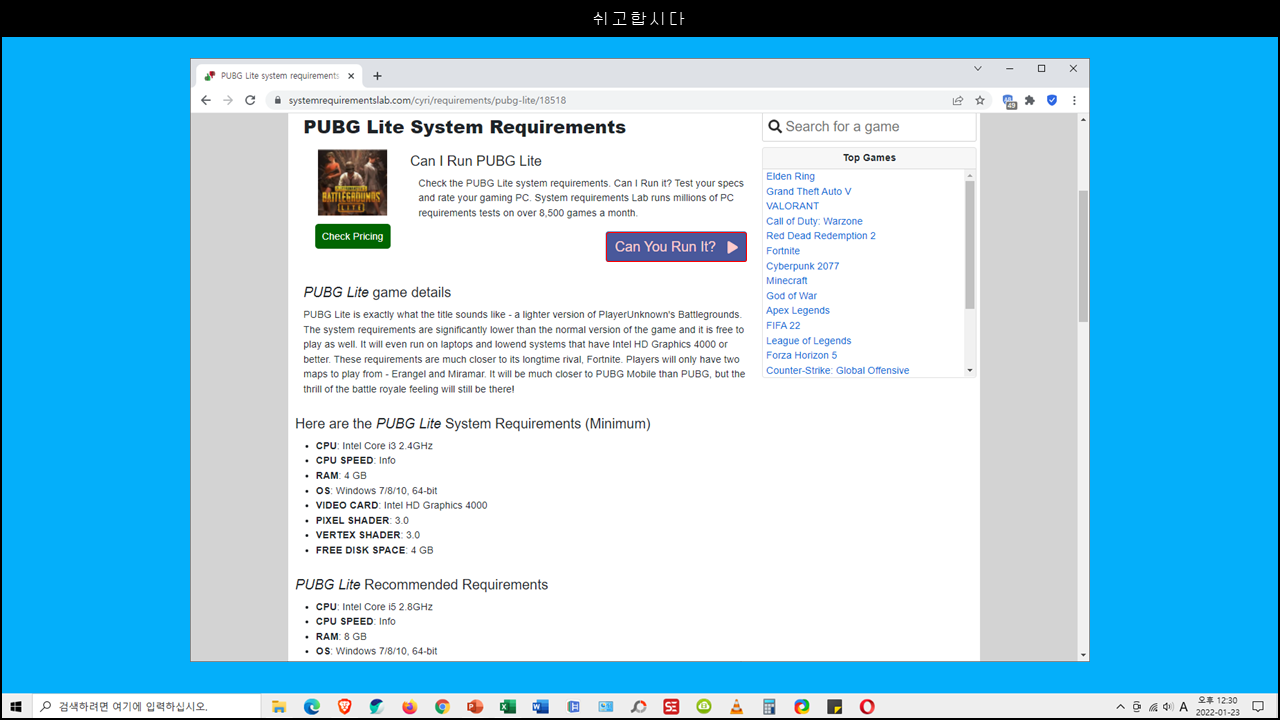Show hidden system tray icons

pyautogui.click(x=1120, y=706)
